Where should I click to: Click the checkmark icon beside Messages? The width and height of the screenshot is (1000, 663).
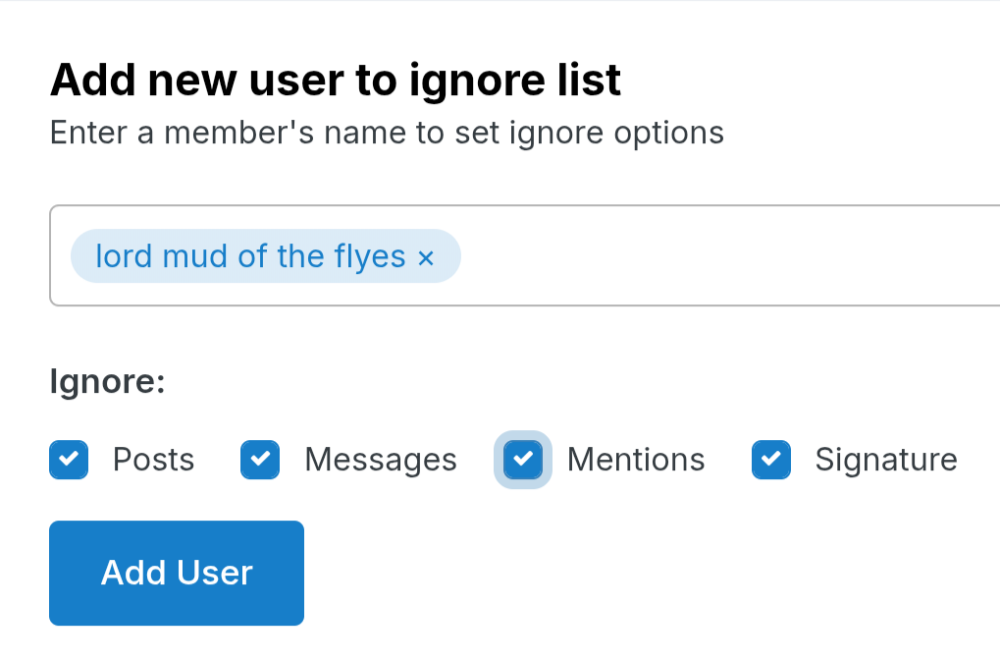pos(260,460)
